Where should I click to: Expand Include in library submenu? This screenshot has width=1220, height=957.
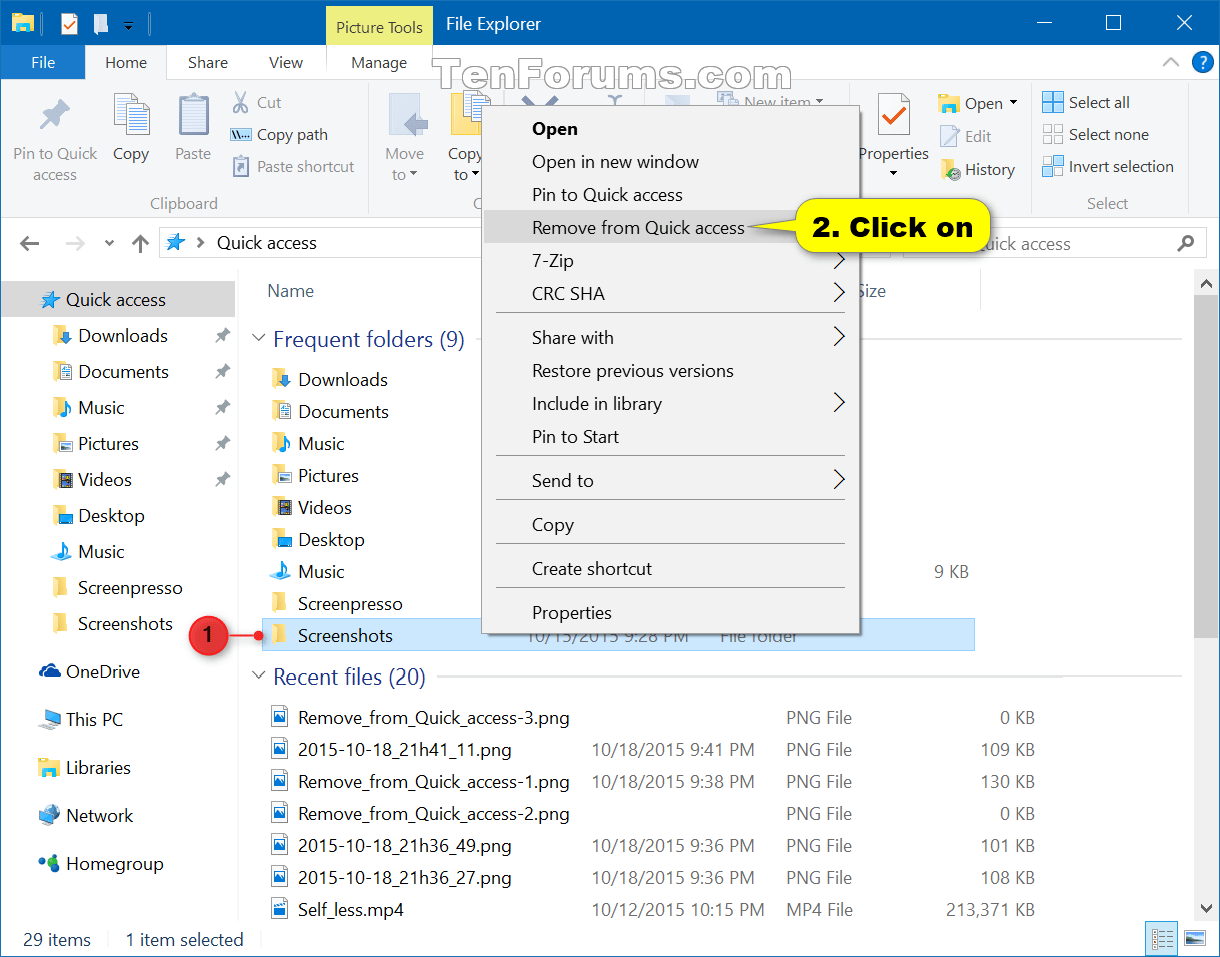click(670, 404)
